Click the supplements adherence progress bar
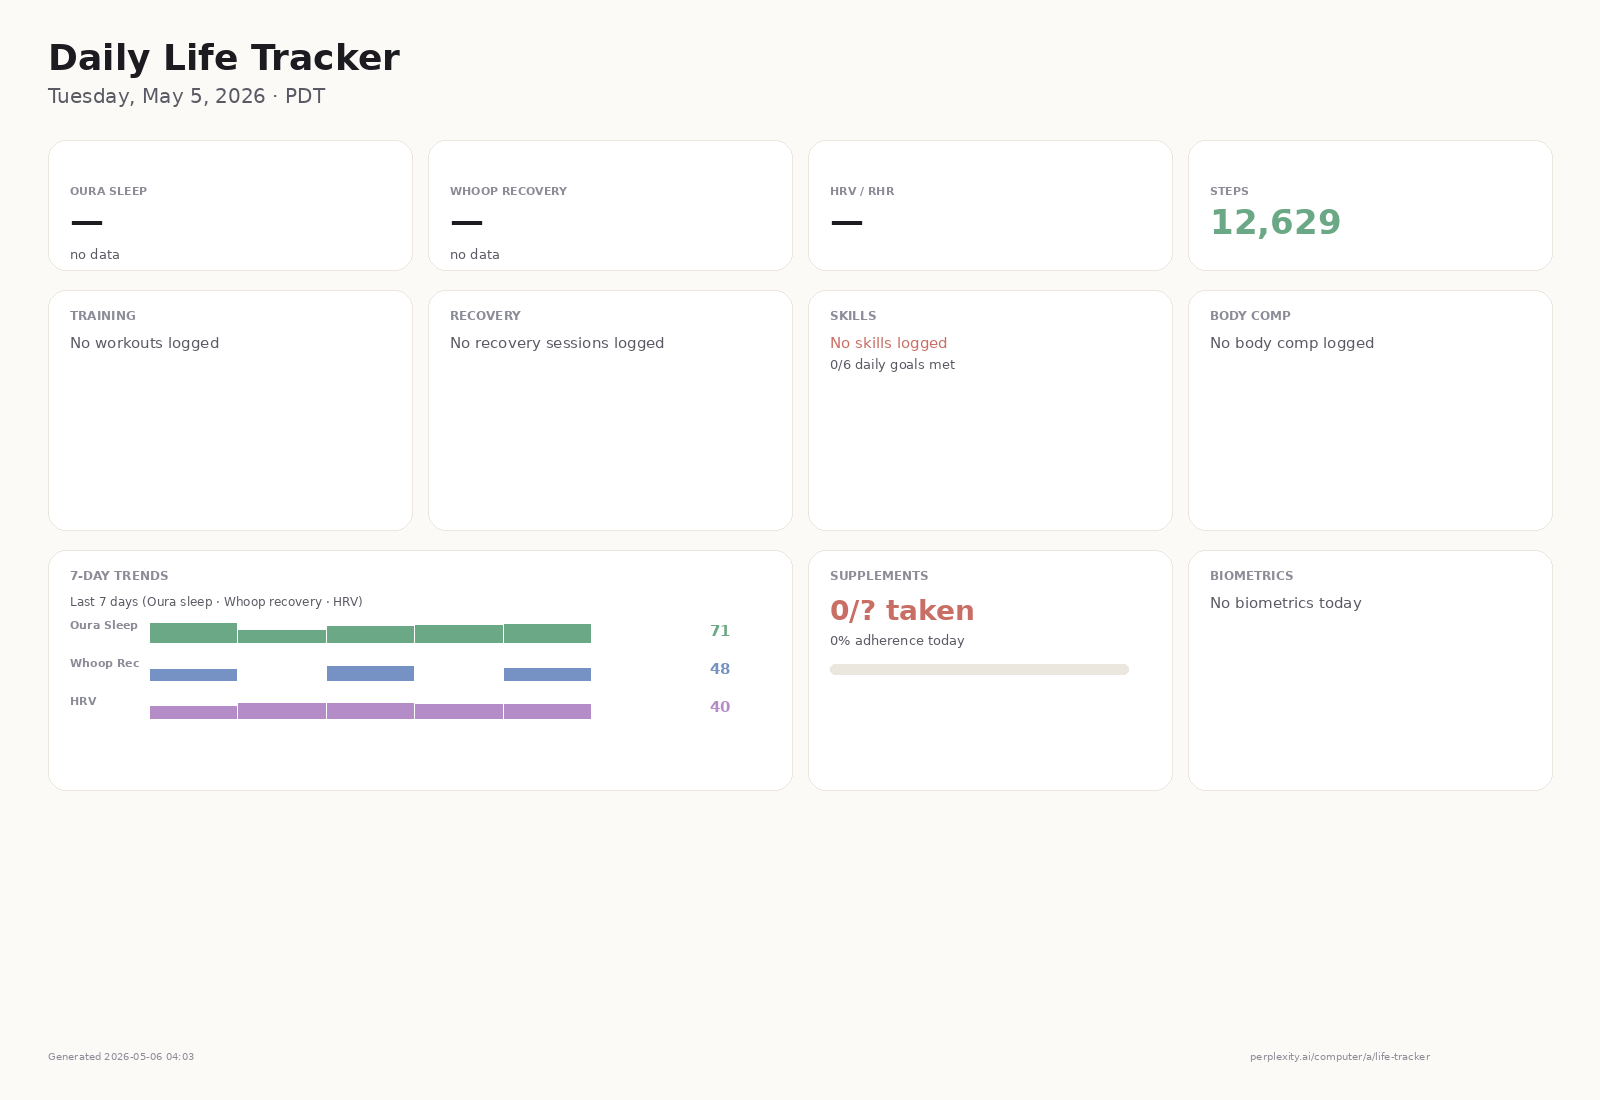Viewport: 1600px width, 1100px height. coord(979,670)
